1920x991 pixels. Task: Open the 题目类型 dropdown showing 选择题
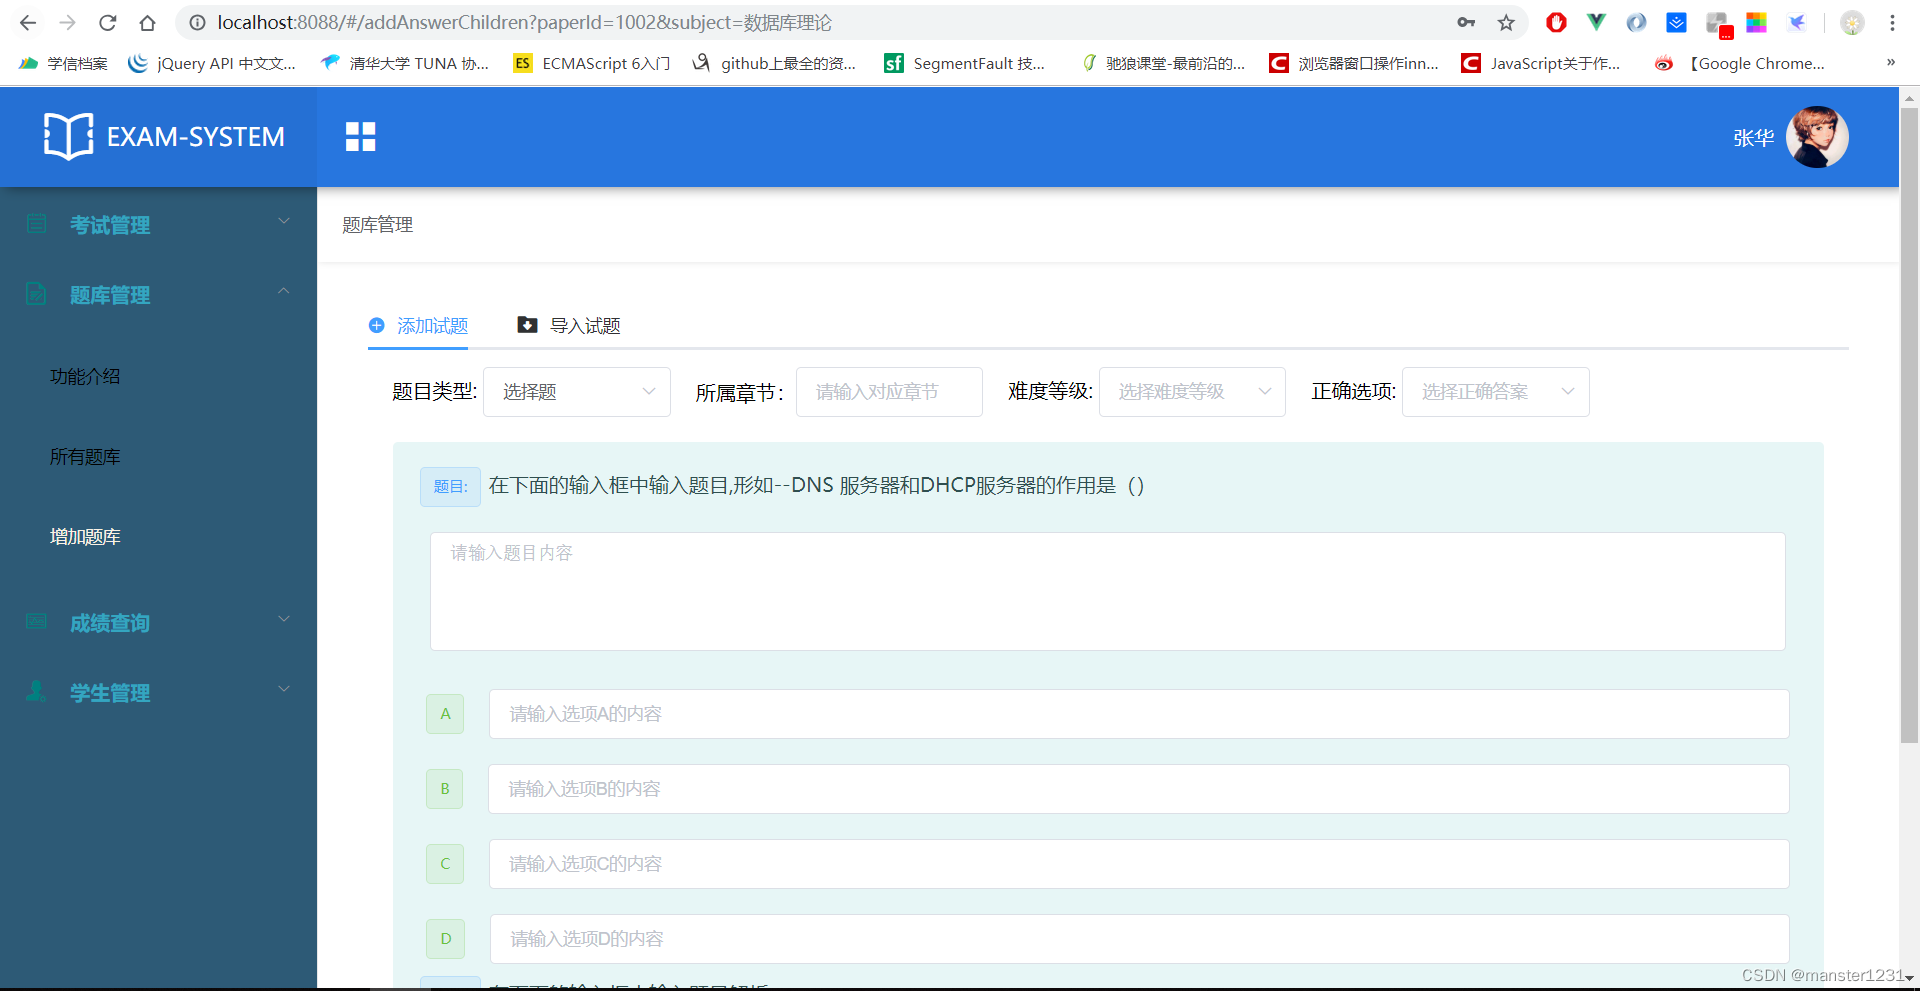[576, 391]
